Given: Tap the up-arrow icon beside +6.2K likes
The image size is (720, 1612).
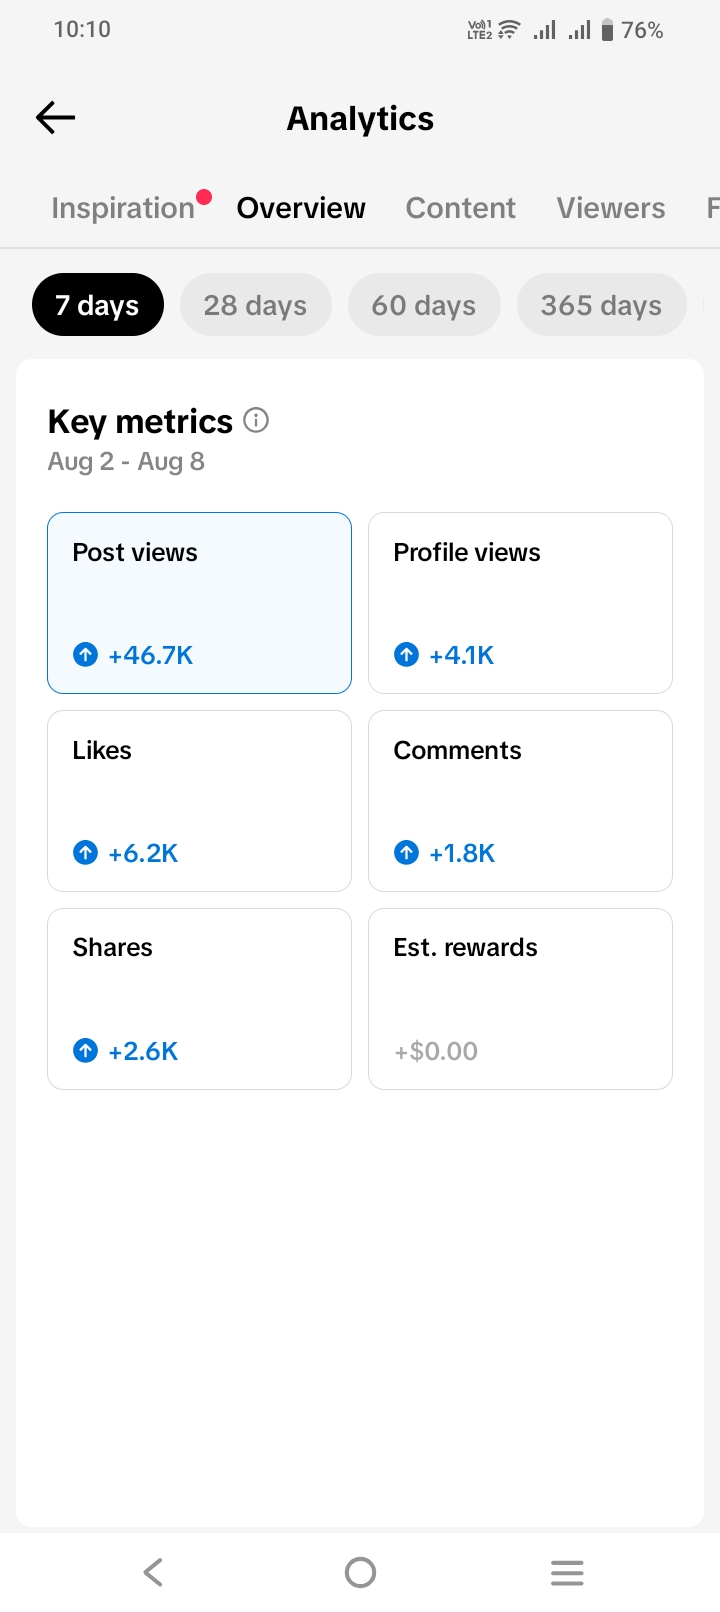Looking at the screenshot, I should pos(86,853).
